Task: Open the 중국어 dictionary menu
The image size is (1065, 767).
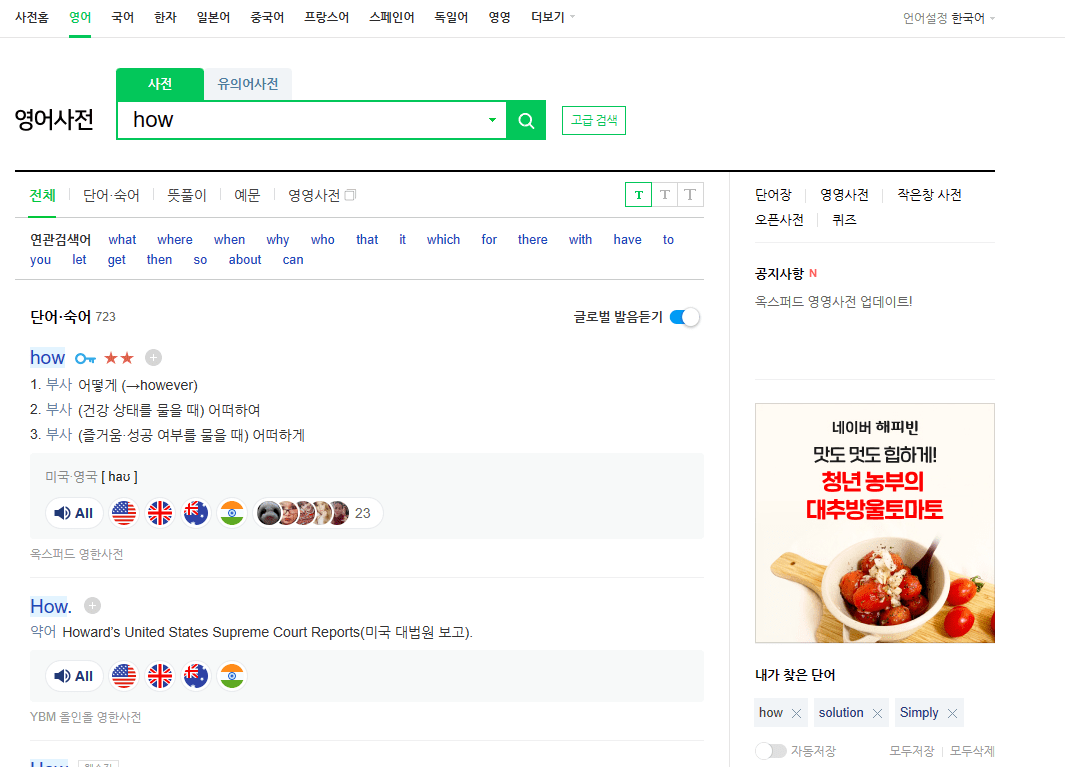Action: (x=267, y=17)
